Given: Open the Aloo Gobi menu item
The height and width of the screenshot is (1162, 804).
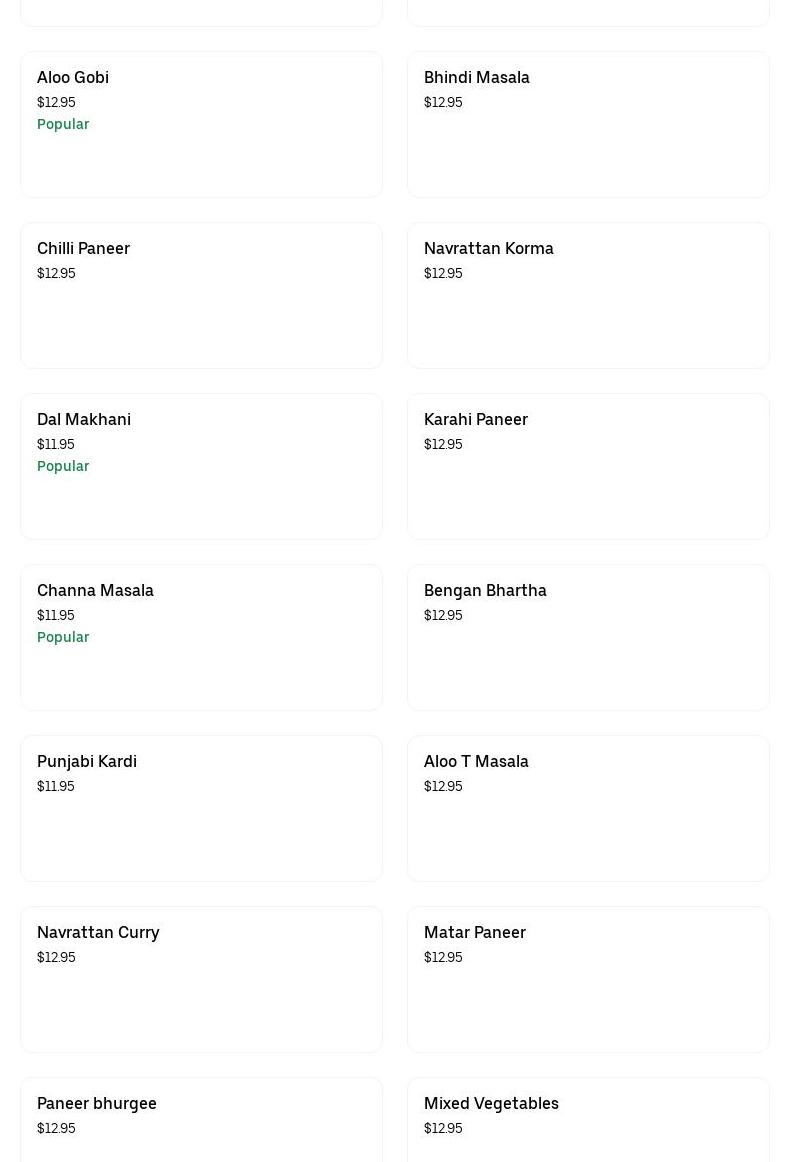Looking at the screenshot, I should [201, 125].
